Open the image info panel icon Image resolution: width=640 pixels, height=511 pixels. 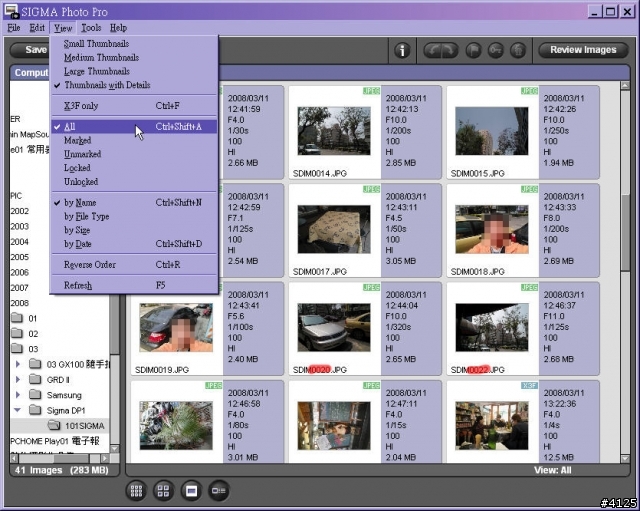tap(402, 51)
